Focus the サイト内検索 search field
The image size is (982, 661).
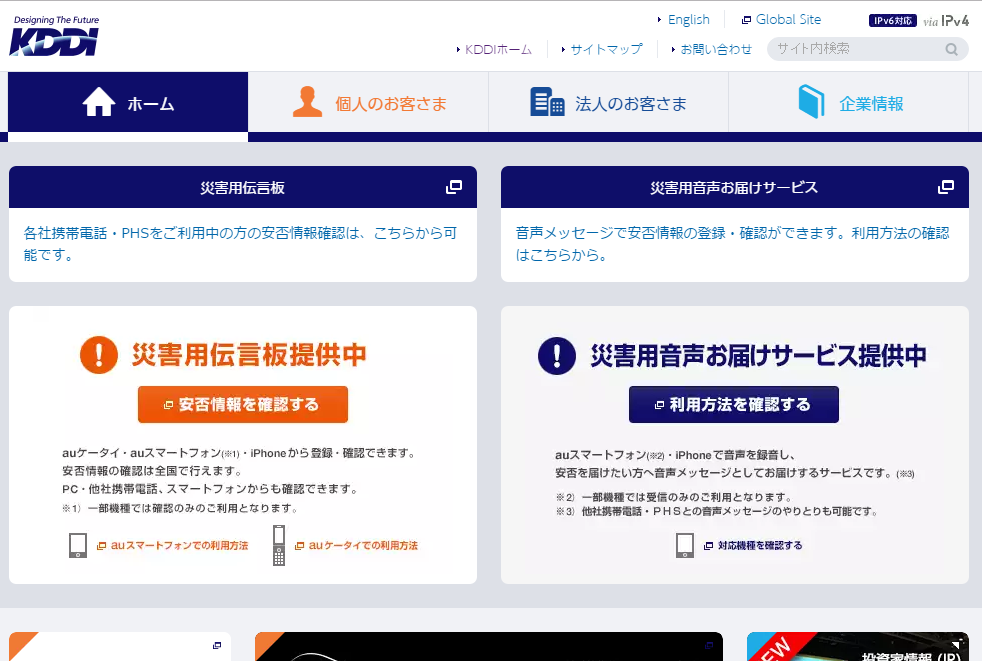click(868, 49)
